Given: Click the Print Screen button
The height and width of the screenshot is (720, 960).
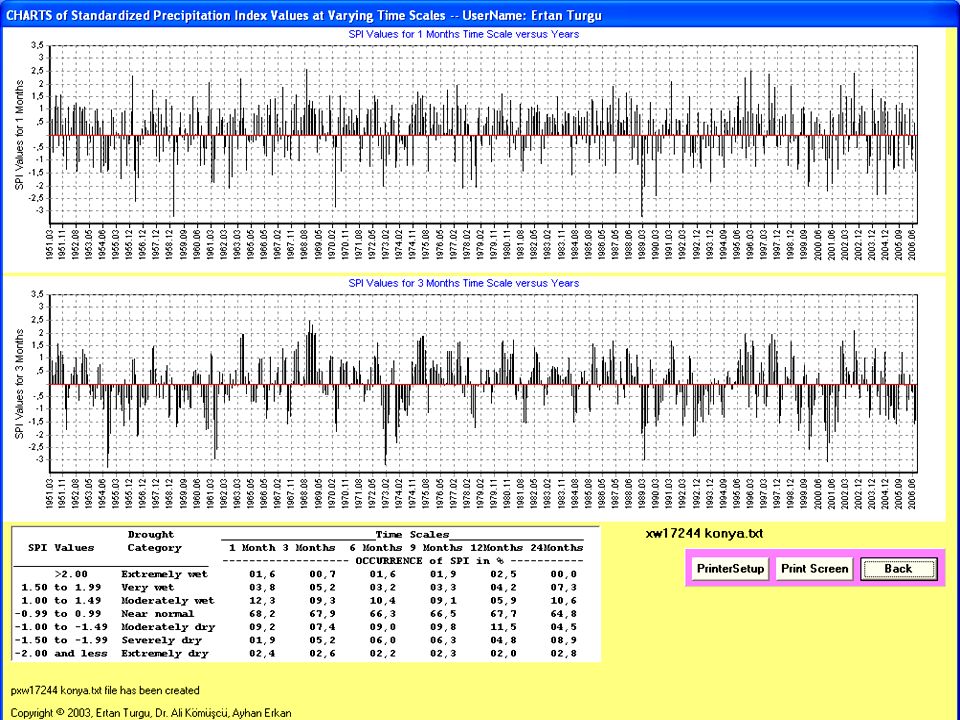Looking at the screenshot, I should click(814, 568).
